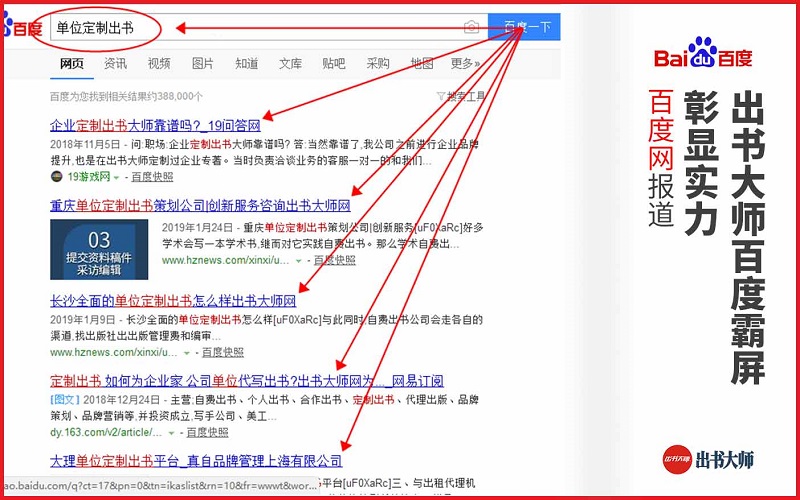Open the search tools filter icon
This screenshot has width=800, height=500.
click(441, 97)
